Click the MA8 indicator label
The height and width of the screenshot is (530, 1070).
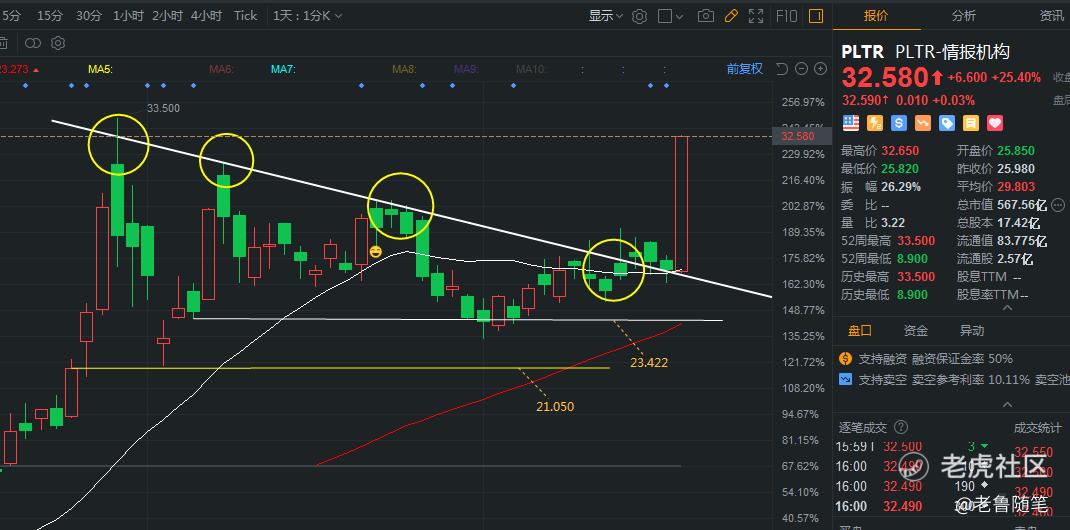tap(405, 68)
